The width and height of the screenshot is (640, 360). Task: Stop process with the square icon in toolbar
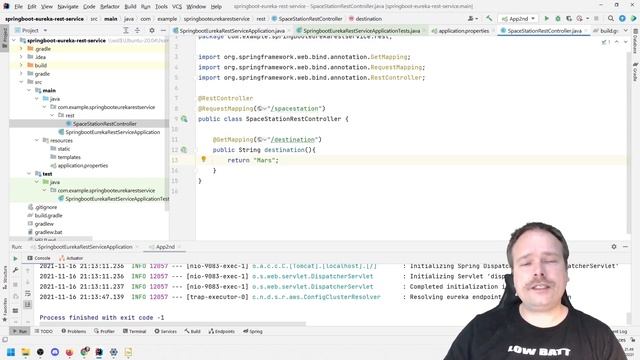pos(596,19)
